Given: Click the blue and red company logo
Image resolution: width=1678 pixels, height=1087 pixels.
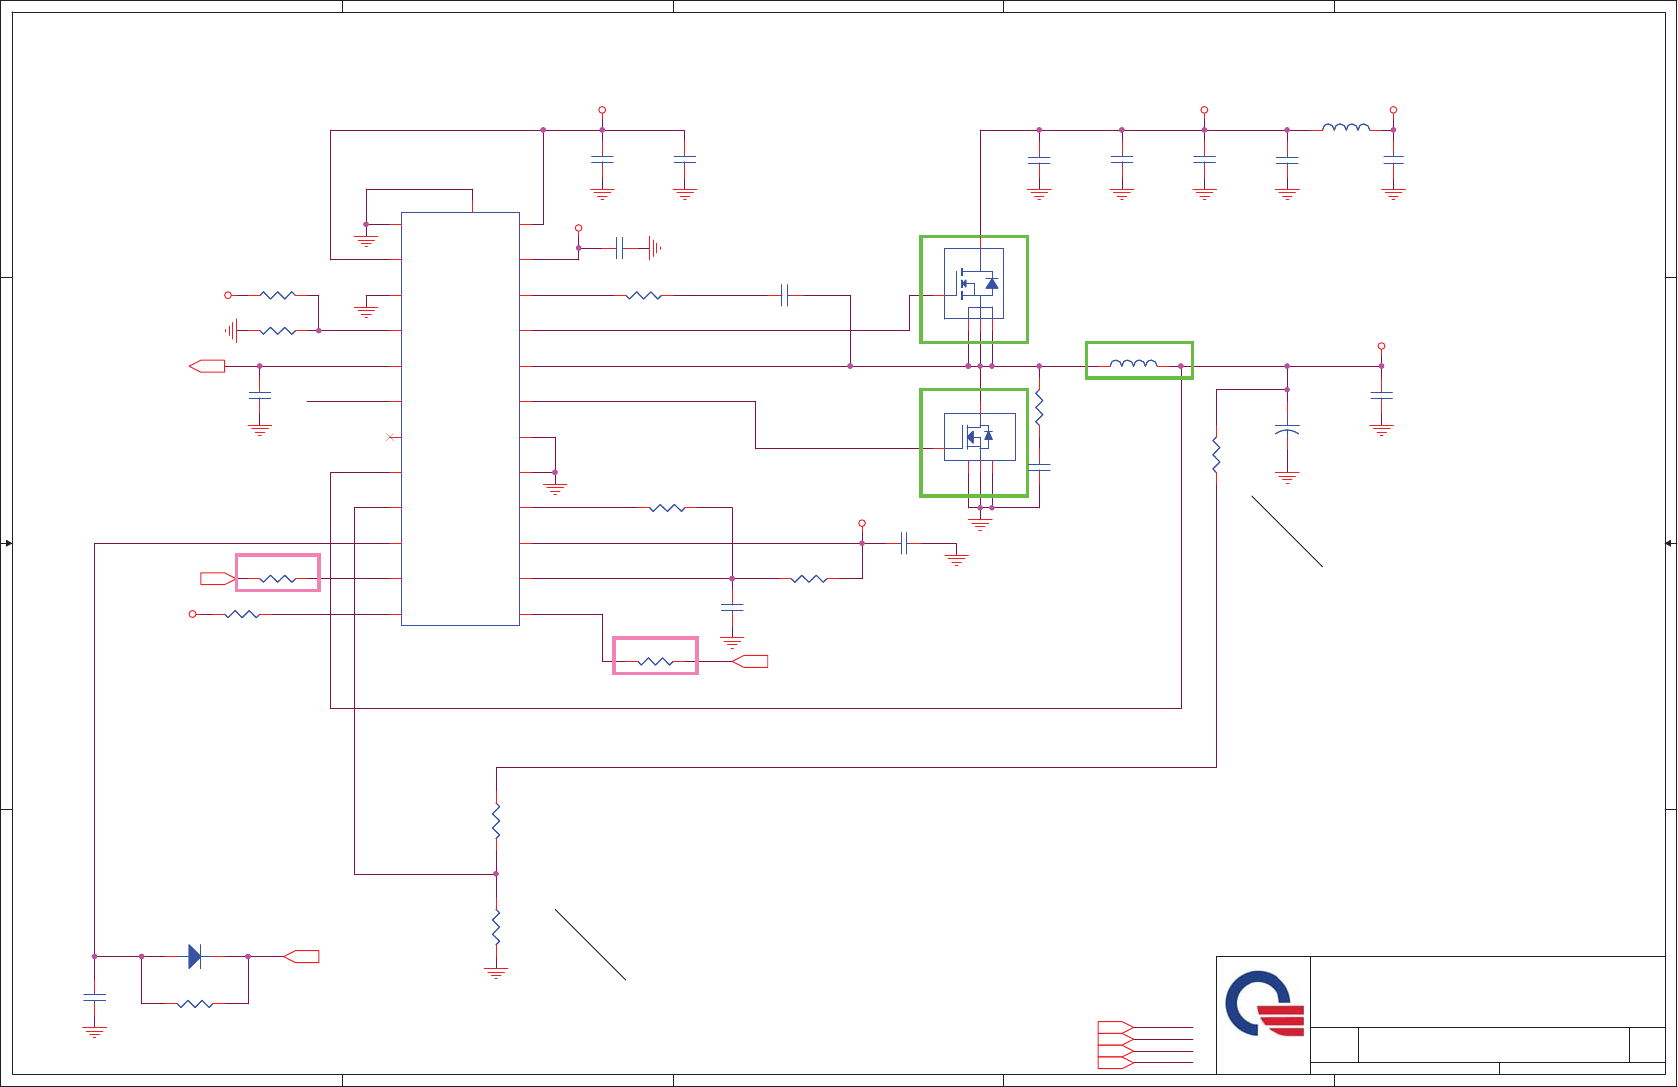Looking at the screenshot, I should [x=1264, y=1003].
